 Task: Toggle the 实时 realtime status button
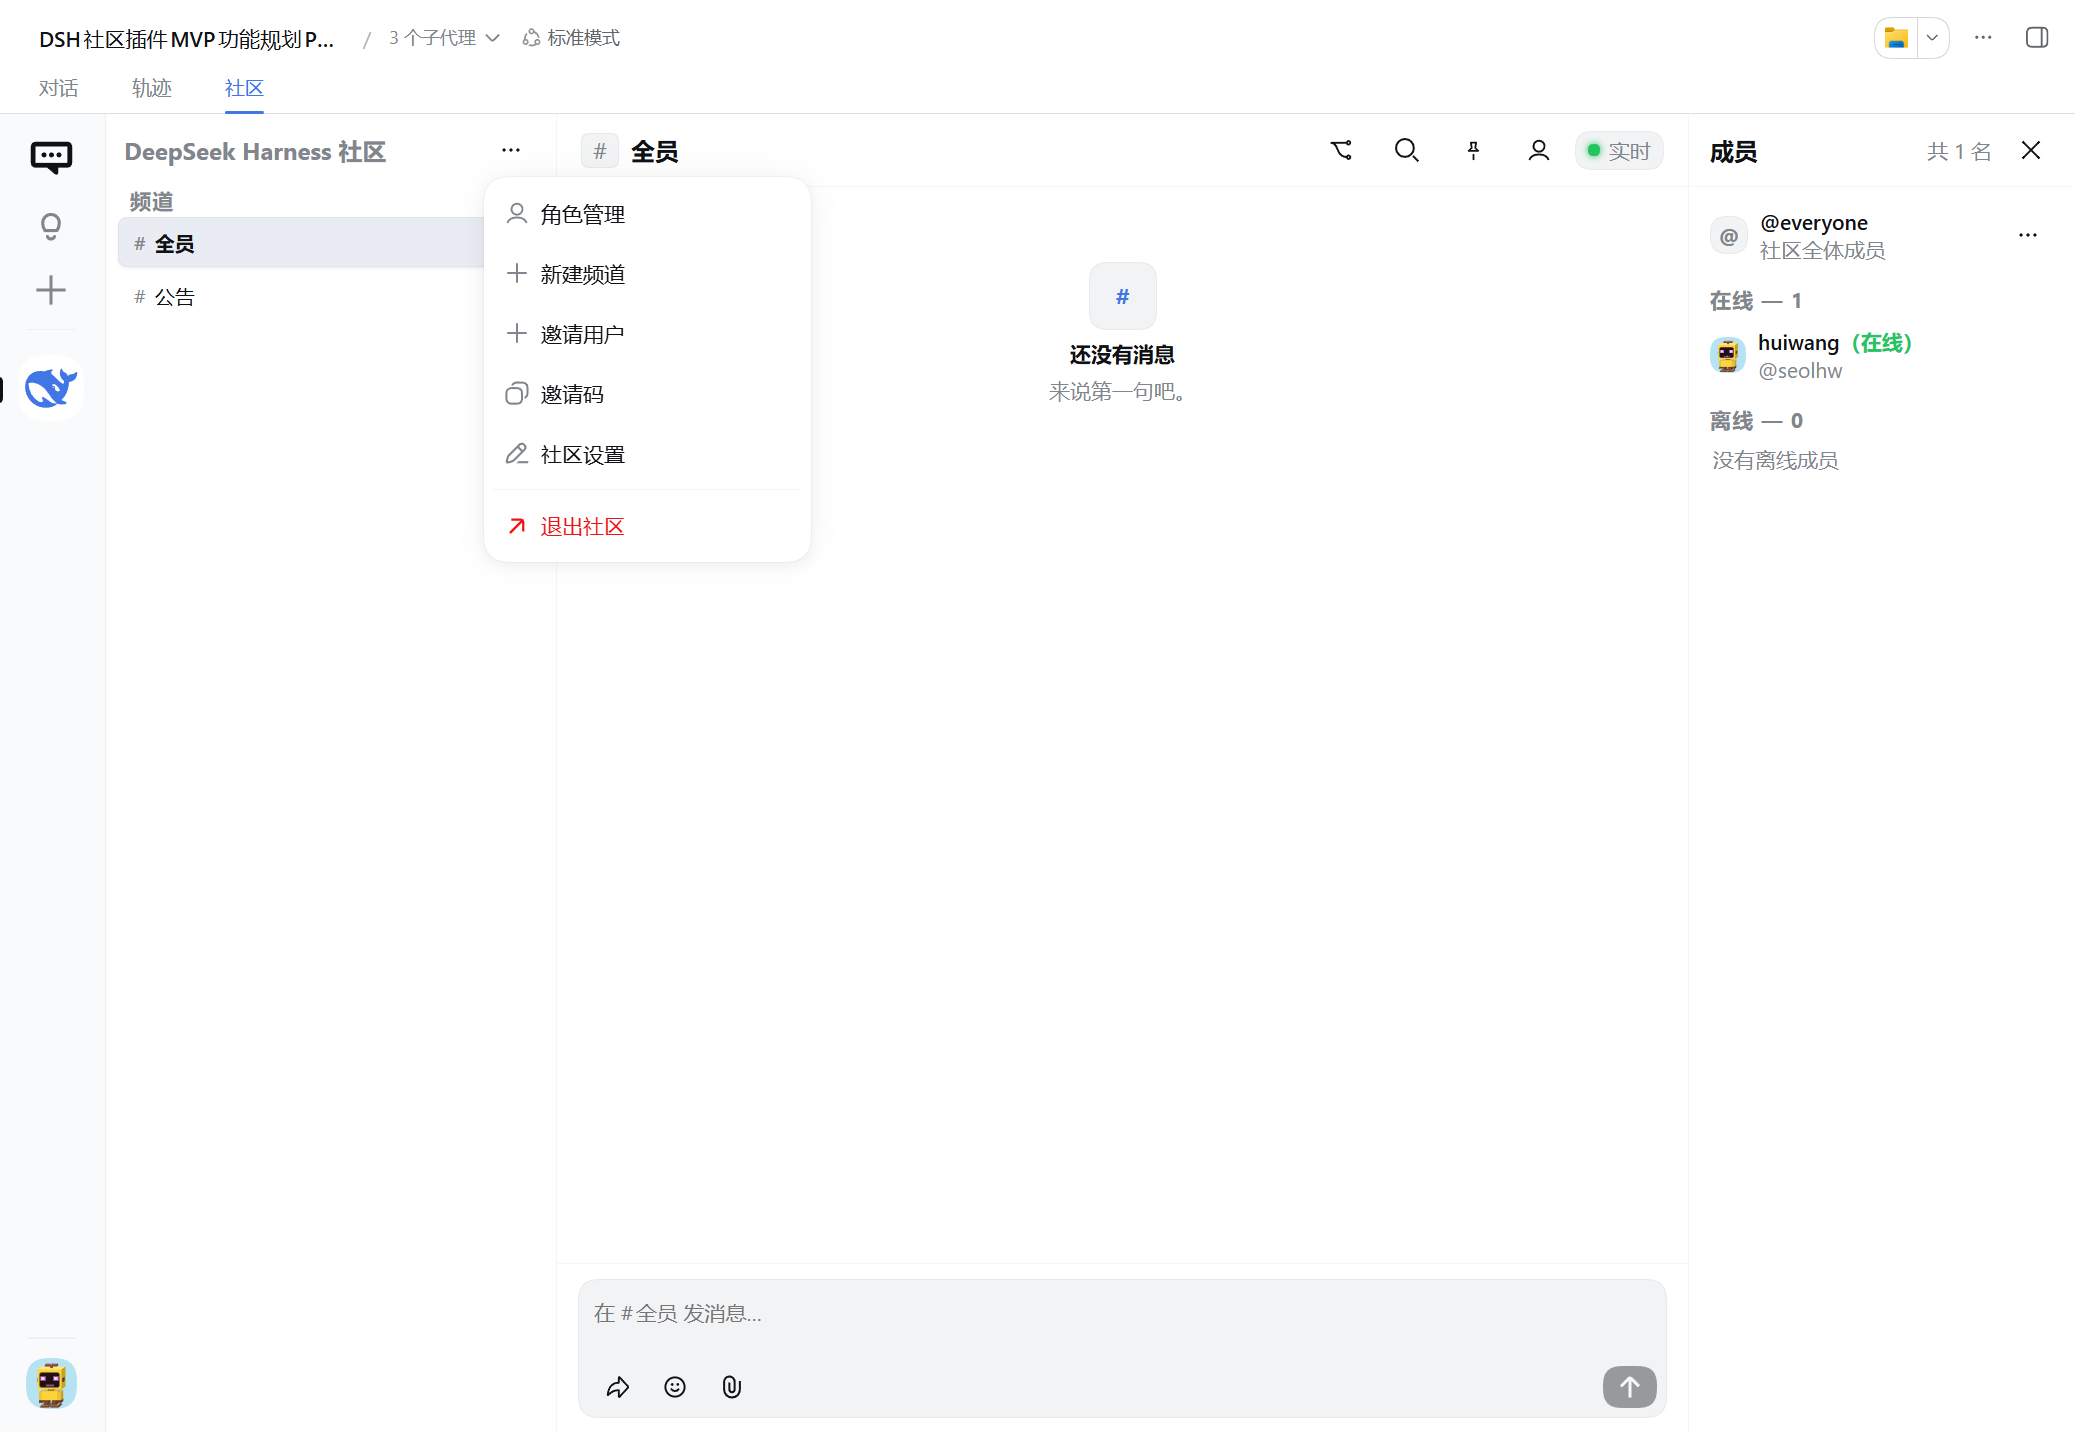tap(1619, 151)
